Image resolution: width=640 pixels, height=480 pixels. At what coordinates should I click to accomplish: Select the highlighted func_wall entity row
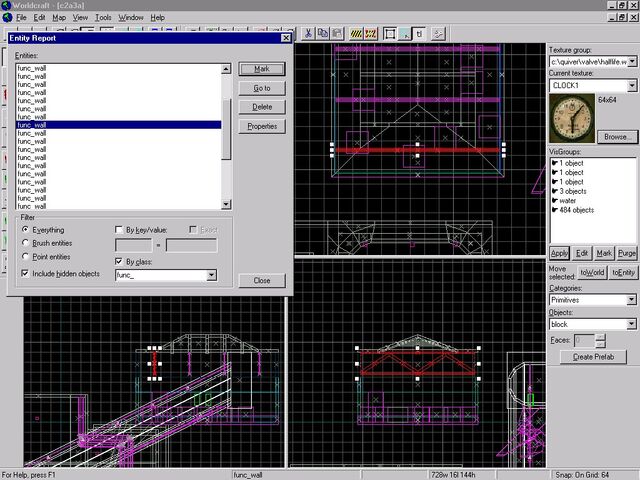click(x=119, y=125)
